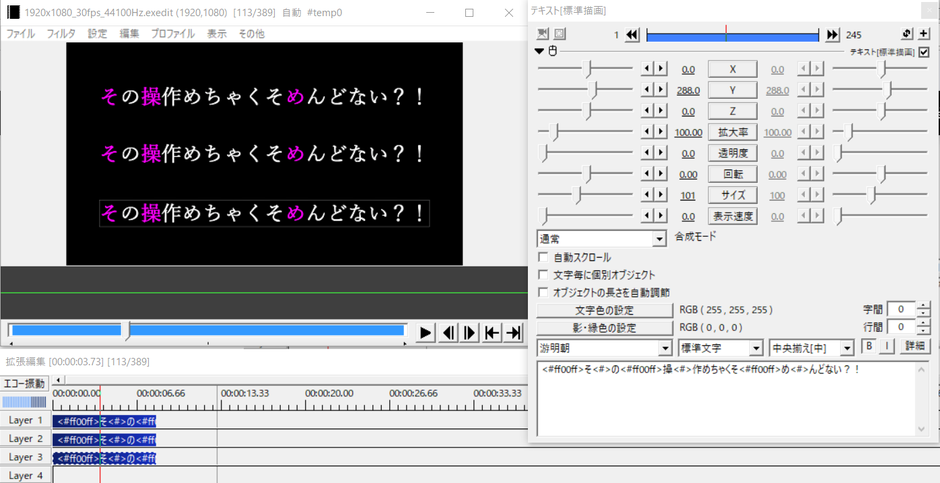Enable オブジェクトの長さを自動調節 checkbox
940x483 pixels.
pos(544,292)
